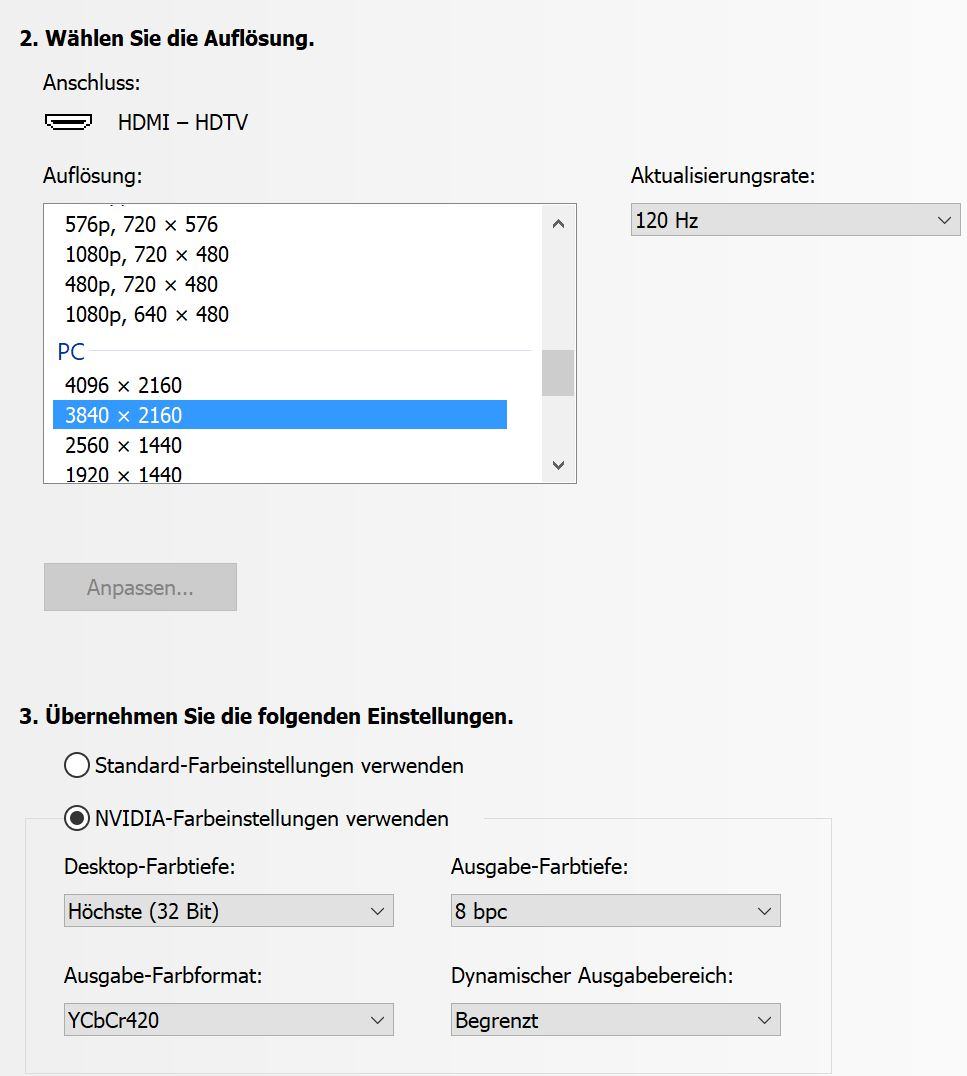The width and height of the screenshot is (967, 1076).
Task: Select Standard-Farbeinstellungen verwenden radio button
Action: click(77, 765)
